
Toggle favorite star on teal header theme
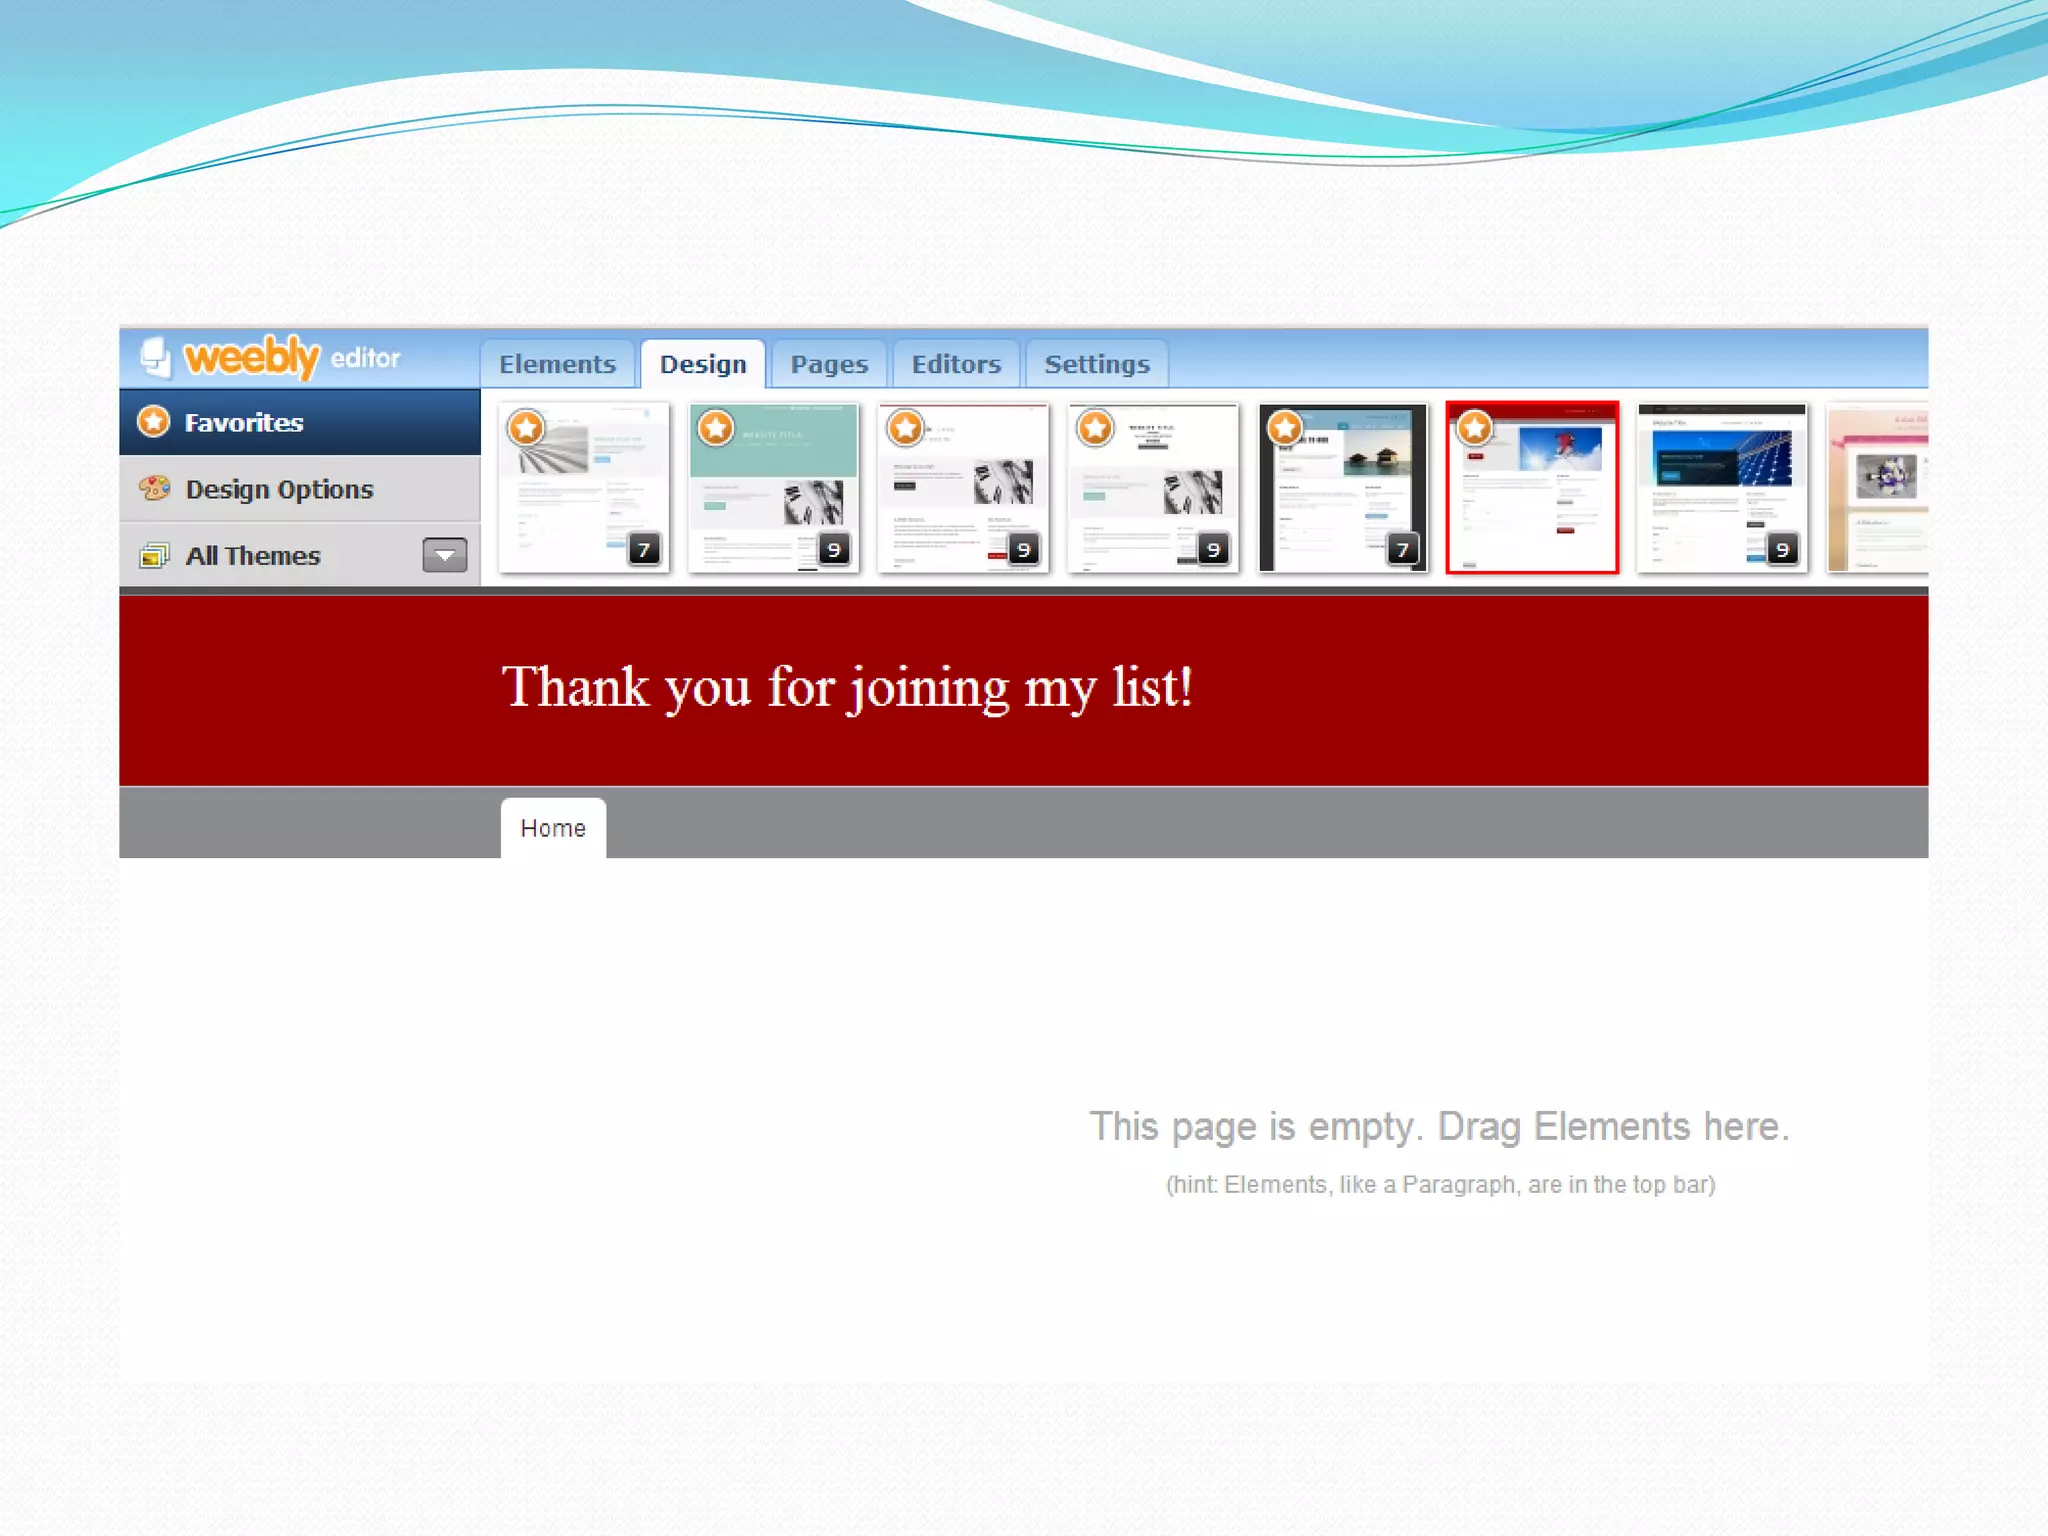[716, 428]
